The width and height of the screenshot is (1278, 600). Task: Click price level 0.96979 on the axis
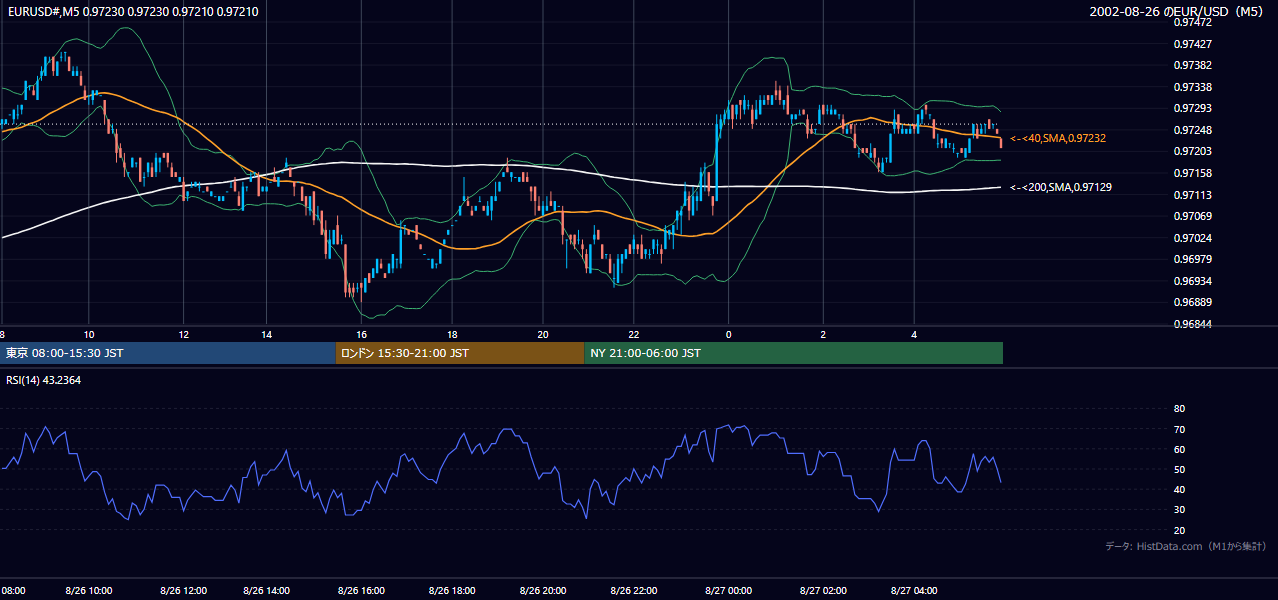[1192, 259]
